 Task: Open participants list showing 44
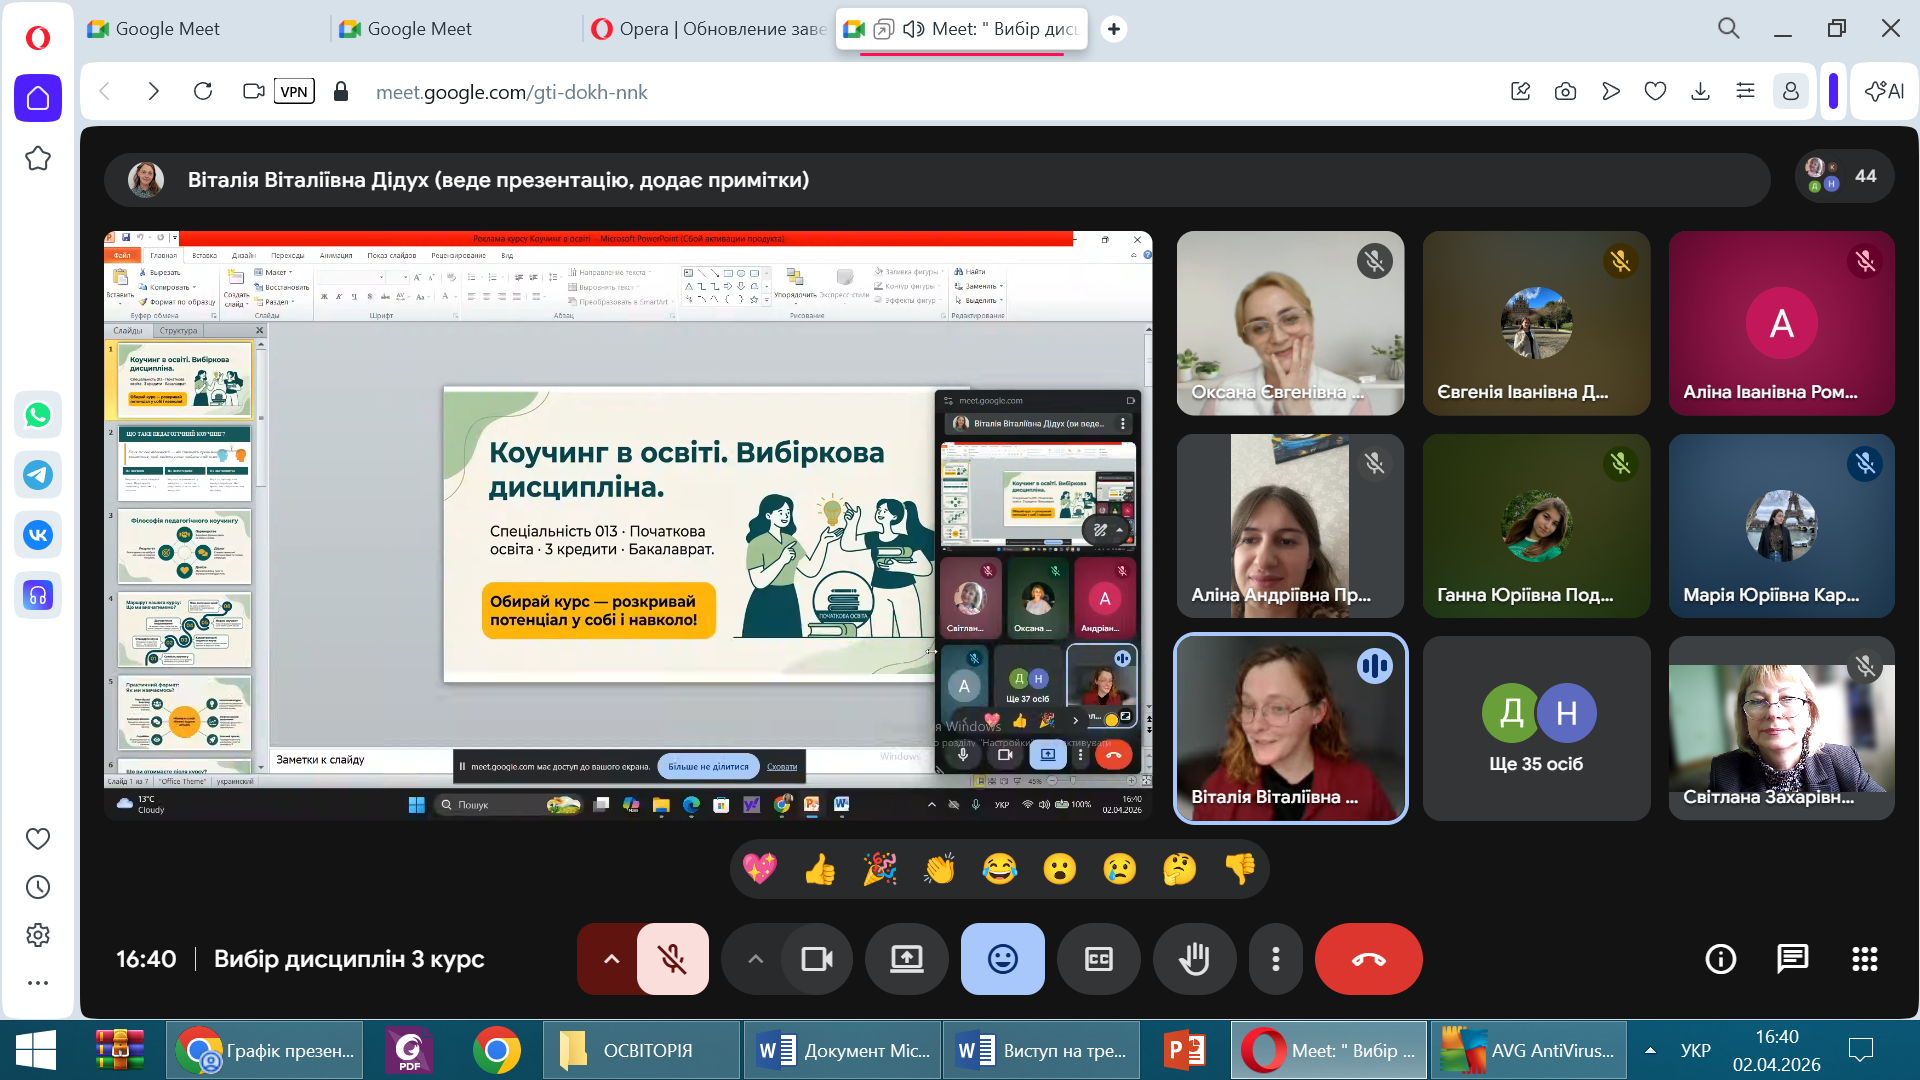(1844, 176)
